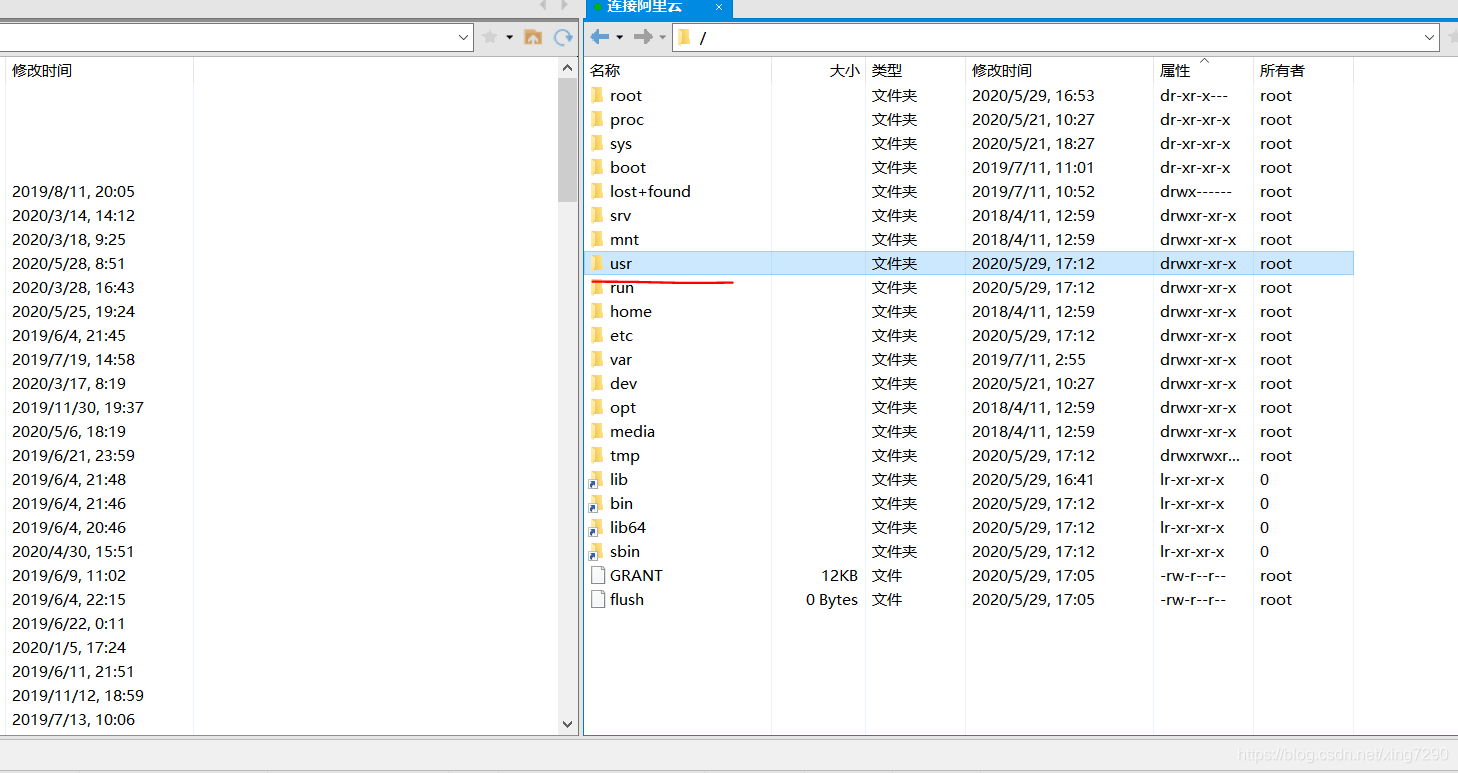Select the var folder icon
This screenshot has height=773, width=1458.
(597, 359)
